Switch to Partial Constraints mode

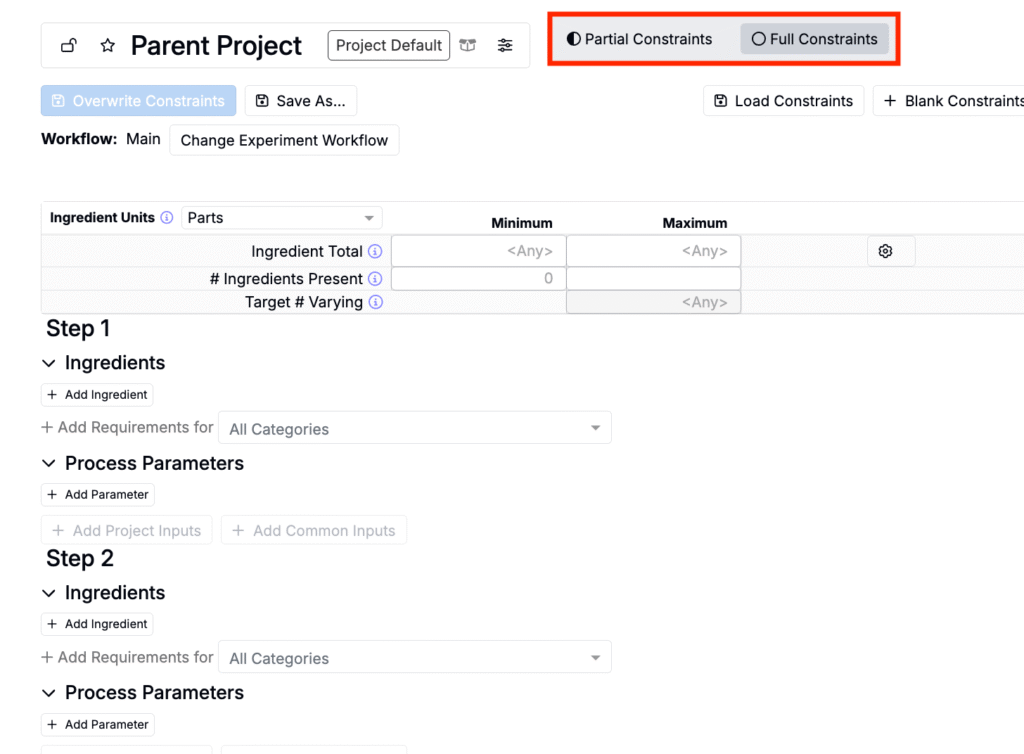(x=640, y=39)
